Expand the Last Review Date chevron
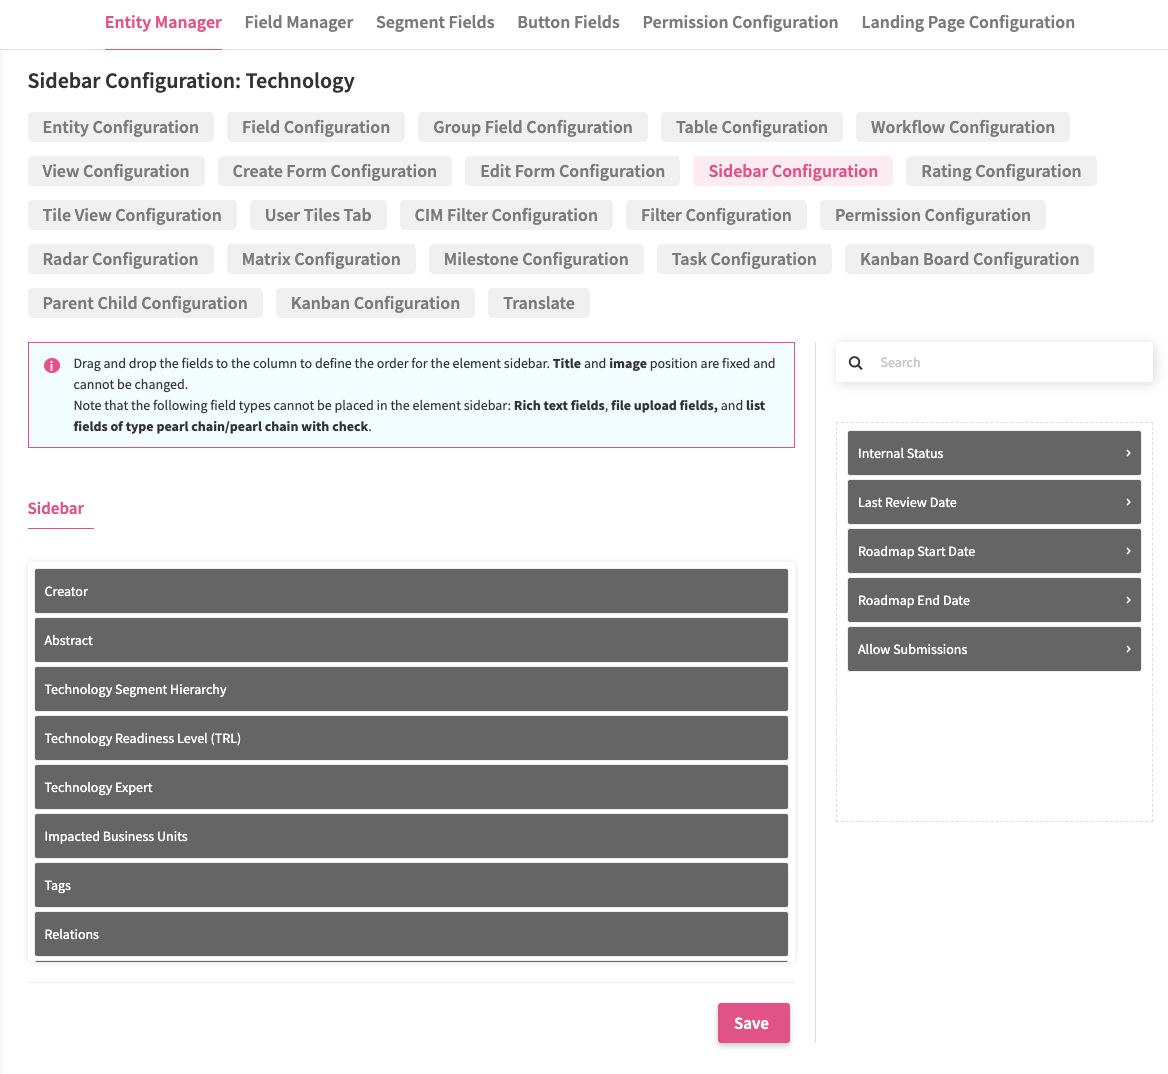 (1128, 502)
